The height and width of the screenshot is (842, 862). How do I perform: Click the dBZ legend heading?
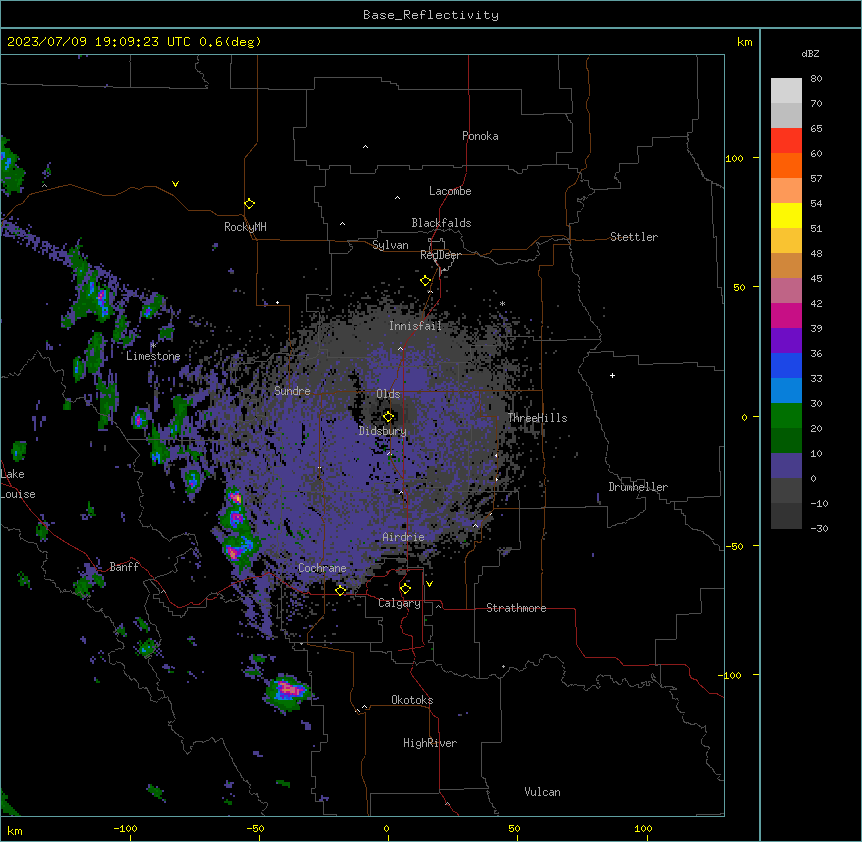810,53
